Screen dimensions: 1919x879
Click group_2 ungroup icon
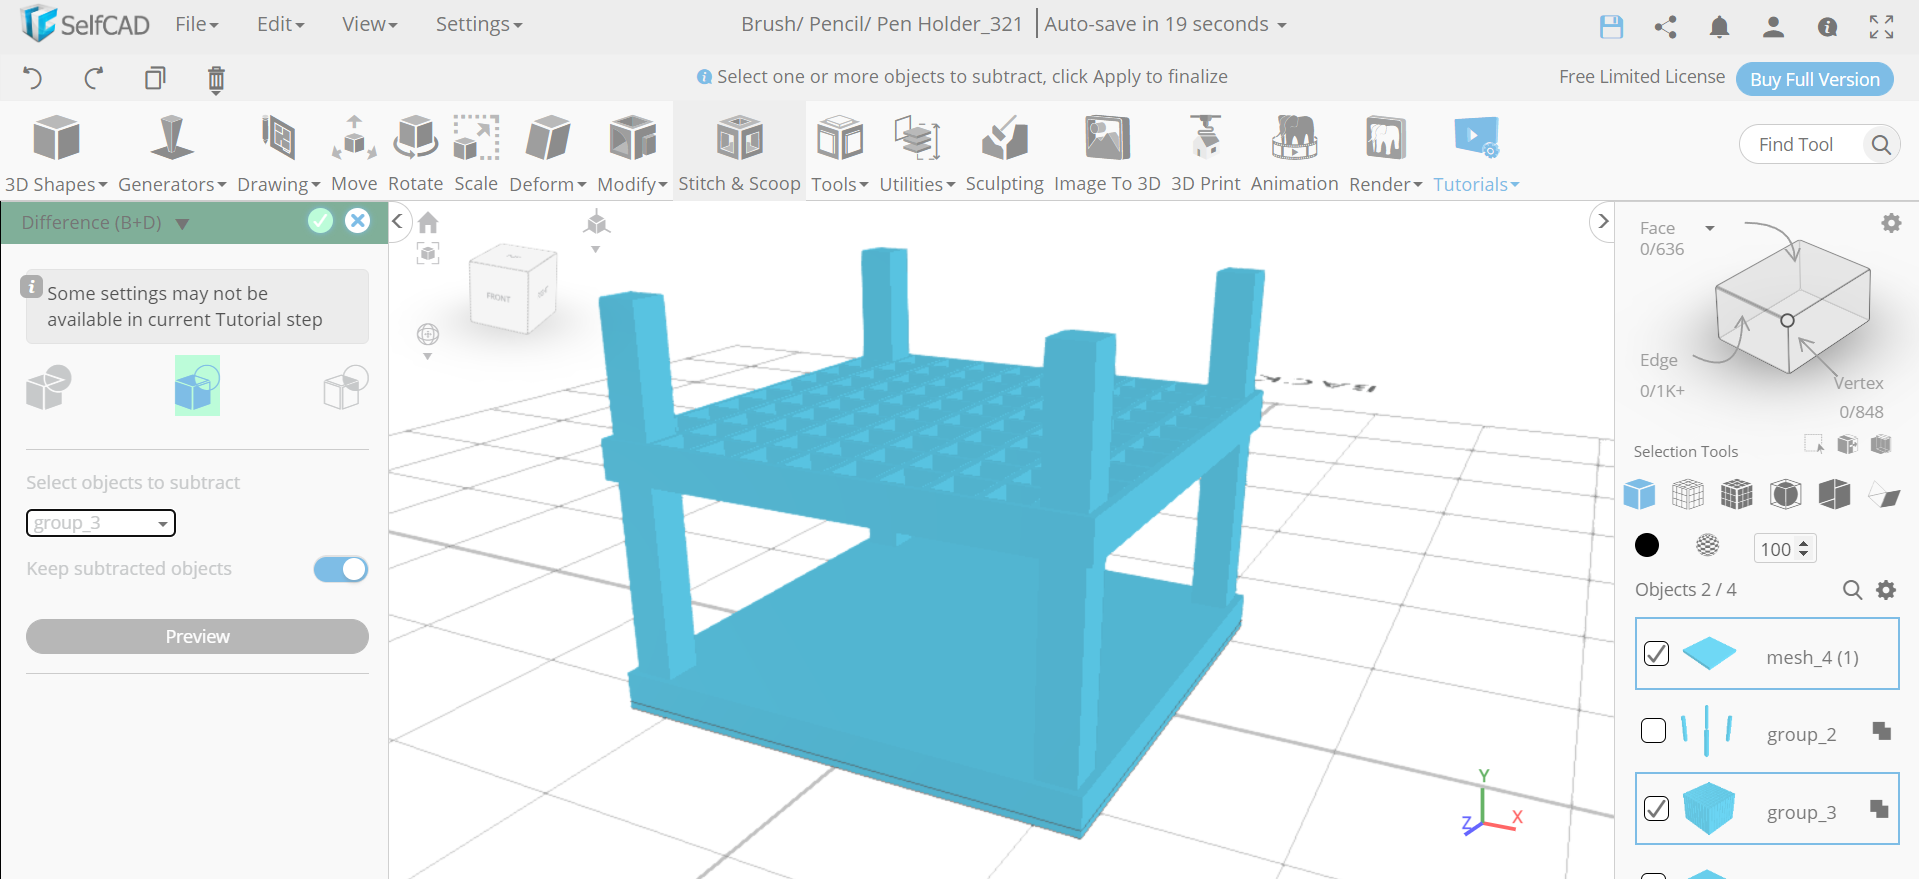click(1881, 731)
